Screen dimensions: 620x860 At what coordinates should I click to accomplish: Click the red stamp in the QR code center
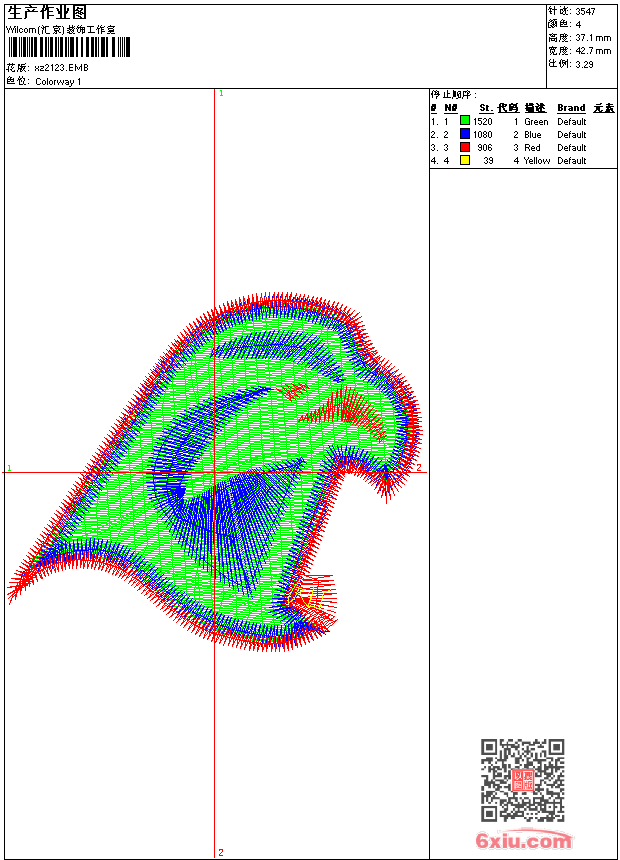click(x=522, y=780)
